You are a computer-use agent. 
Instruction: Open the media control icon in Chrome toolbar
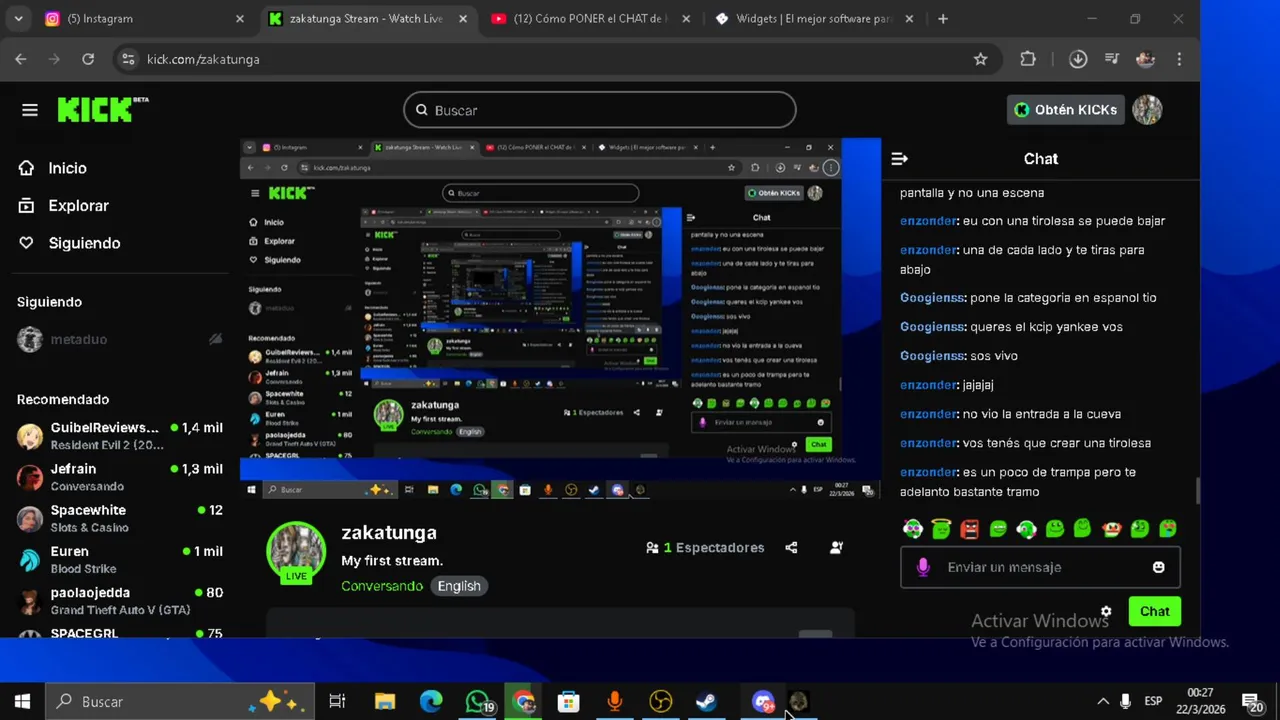(x=1112, y=59)
